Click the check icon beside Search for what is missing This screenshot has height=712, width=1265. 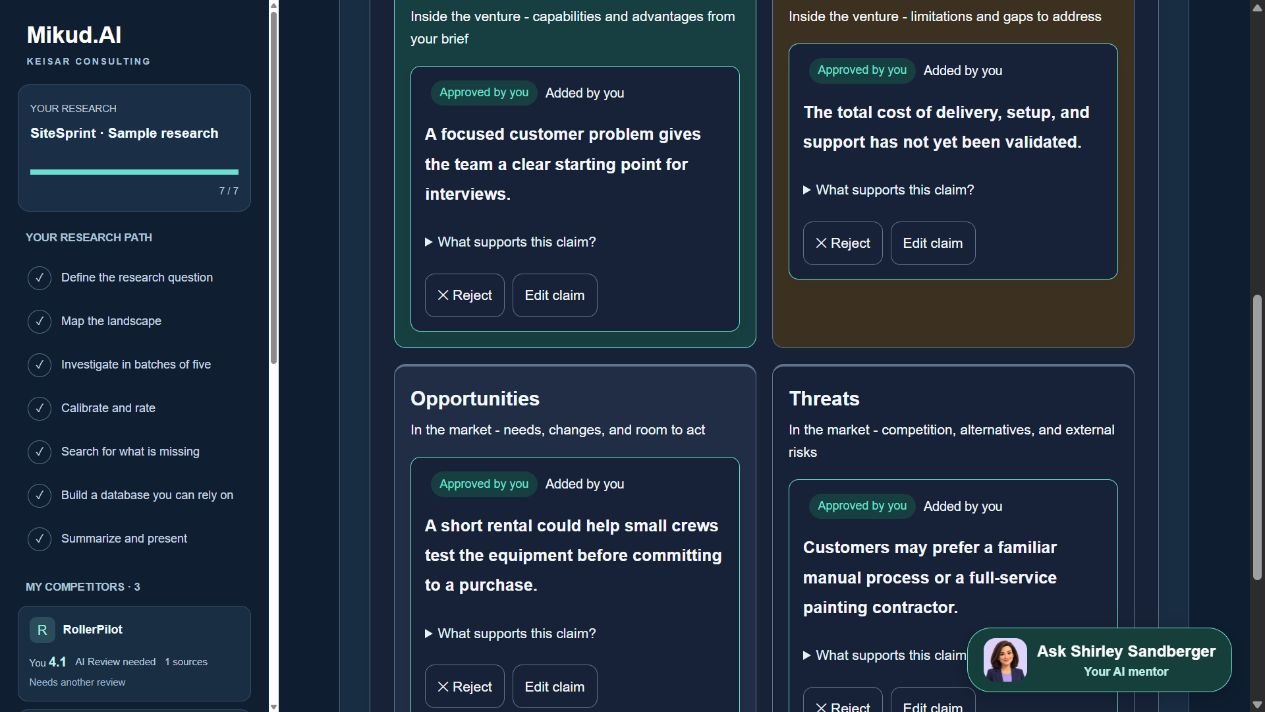coord(39,451)
